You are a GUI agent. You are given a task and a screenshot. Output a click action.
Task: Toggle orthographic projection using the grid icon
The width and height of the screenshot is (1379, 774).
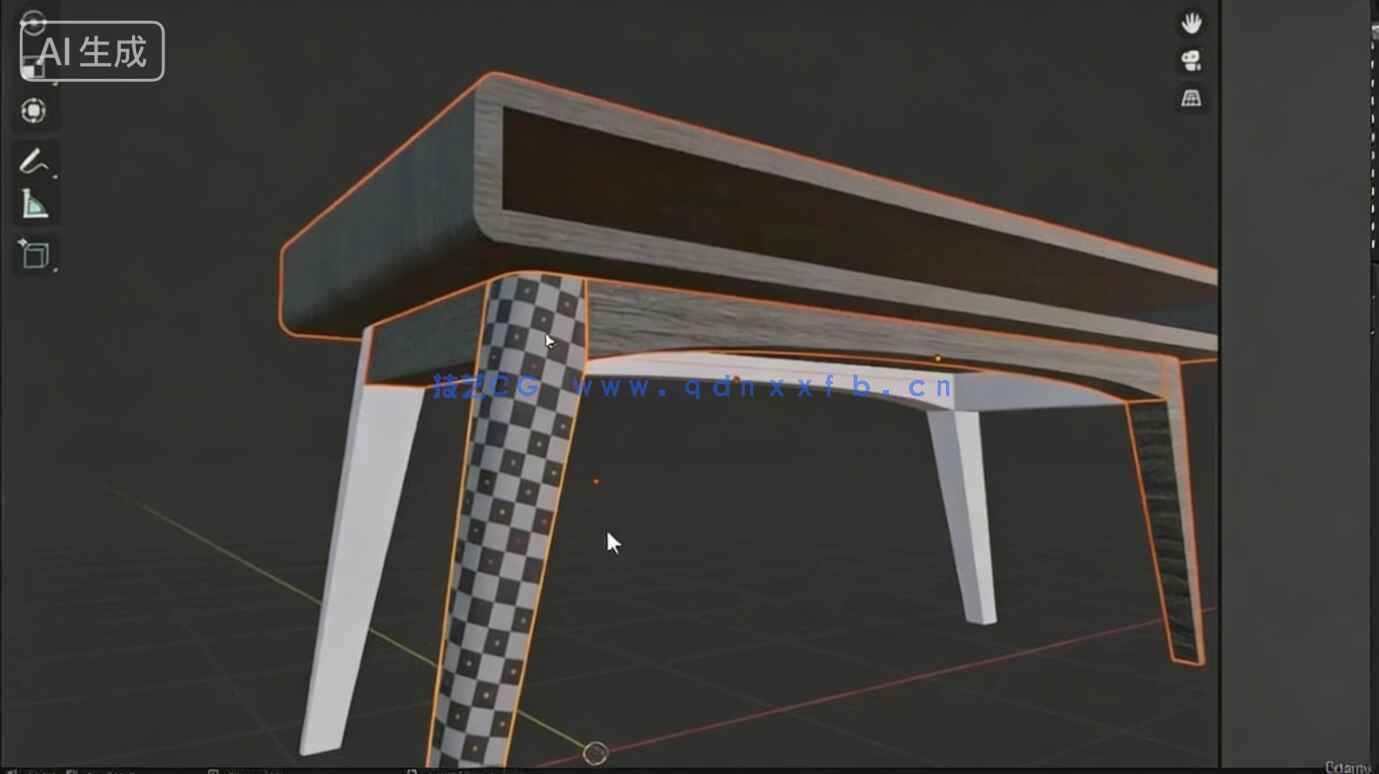(1191, 99)
